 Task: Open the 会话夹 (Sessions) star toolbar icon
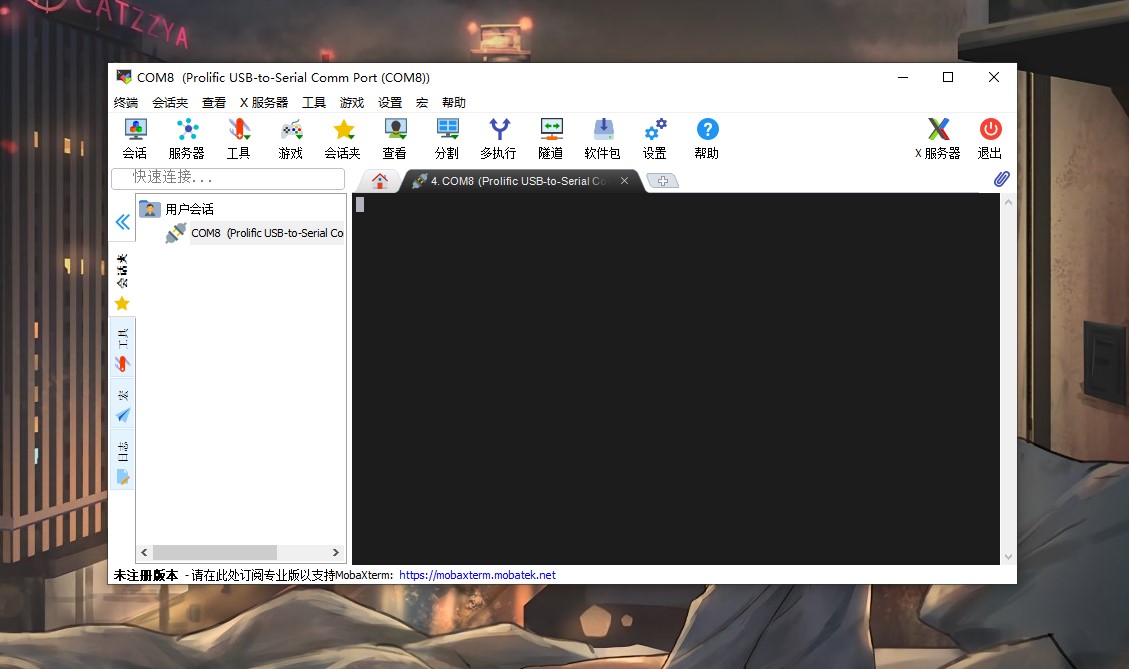point(342,139)
